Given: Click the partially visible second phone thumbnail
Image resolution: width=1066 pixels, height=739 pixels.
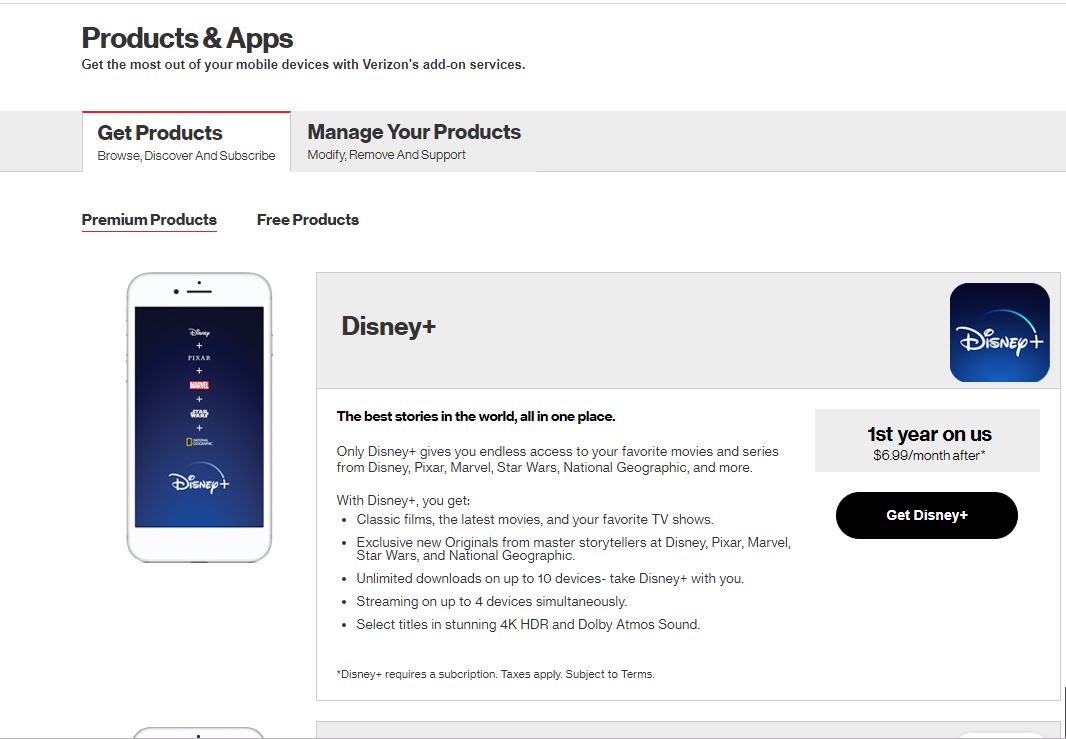Looking at the screenshot, I should 199,734.
